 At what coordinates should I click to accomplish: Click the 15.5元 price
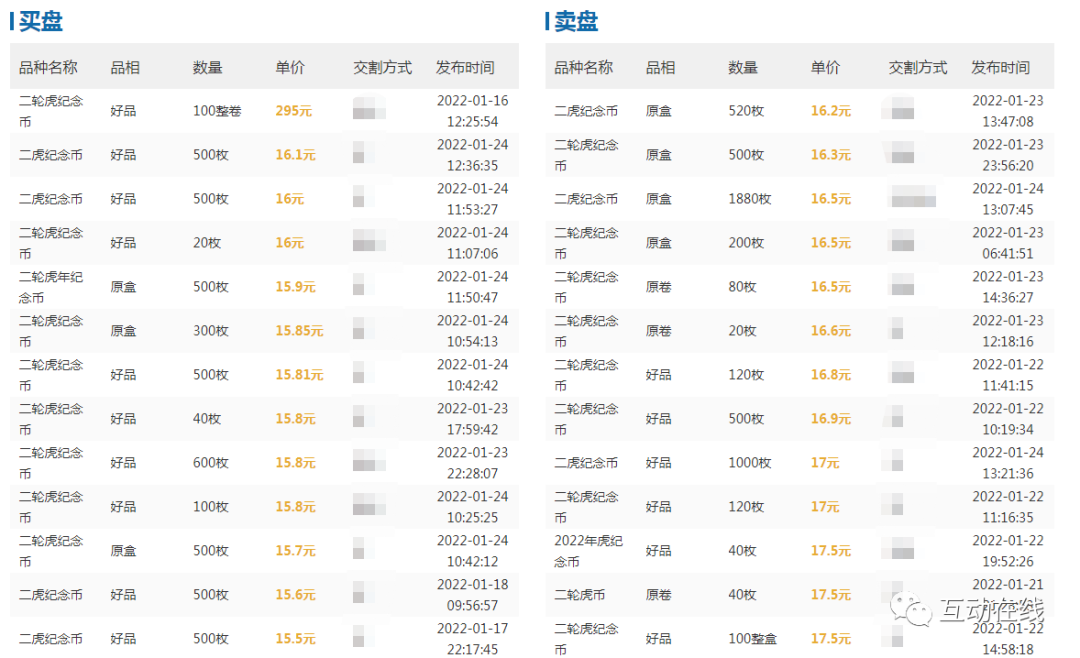295,639
